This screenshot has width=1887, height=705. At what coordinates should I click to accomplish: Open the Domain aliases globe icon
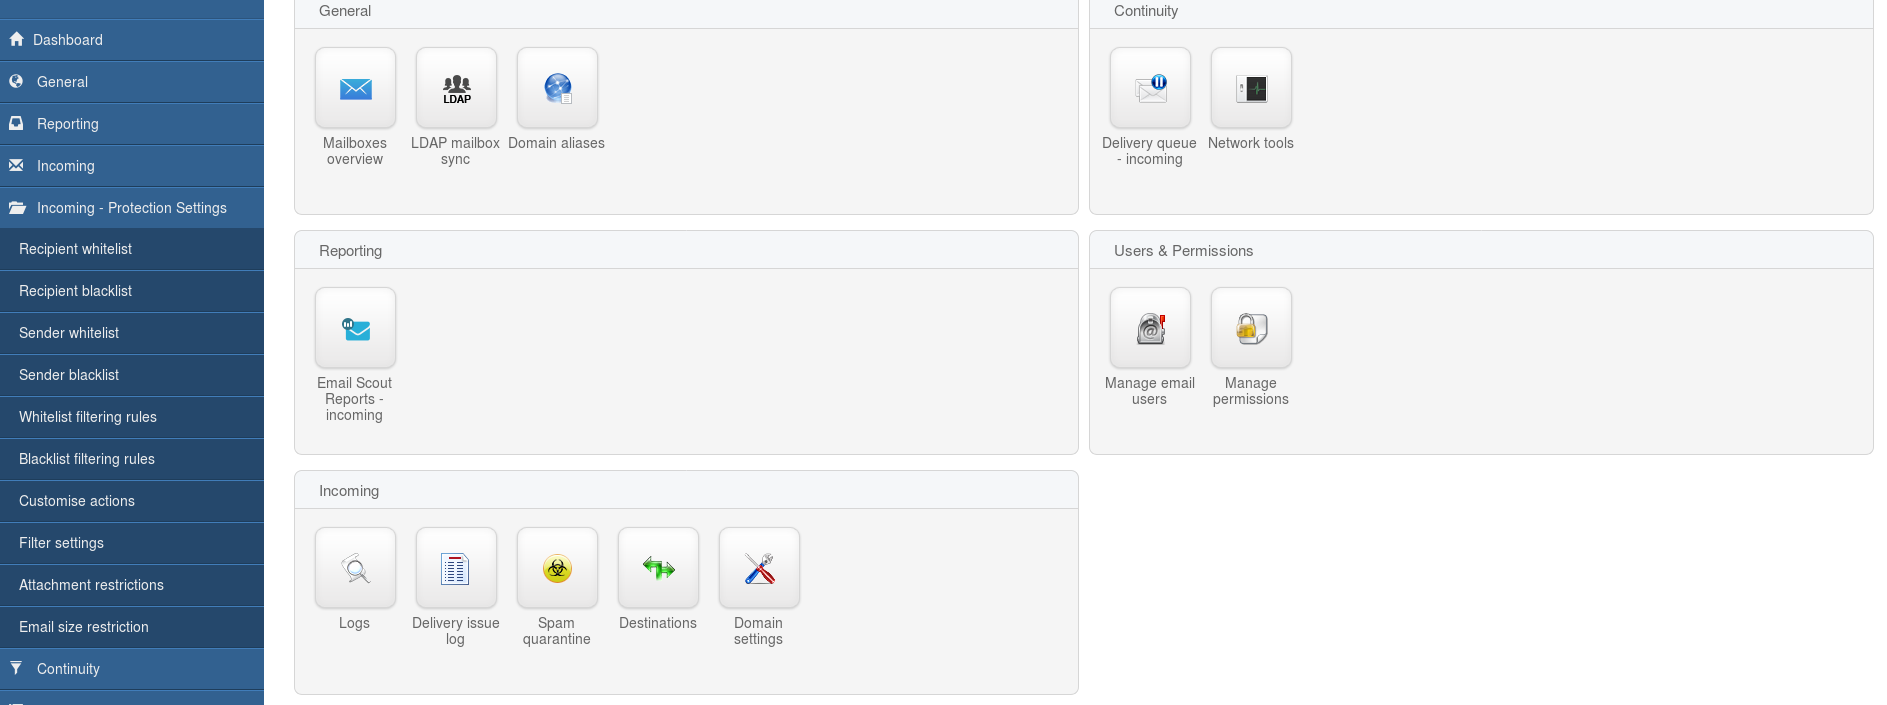click(557, 88)
